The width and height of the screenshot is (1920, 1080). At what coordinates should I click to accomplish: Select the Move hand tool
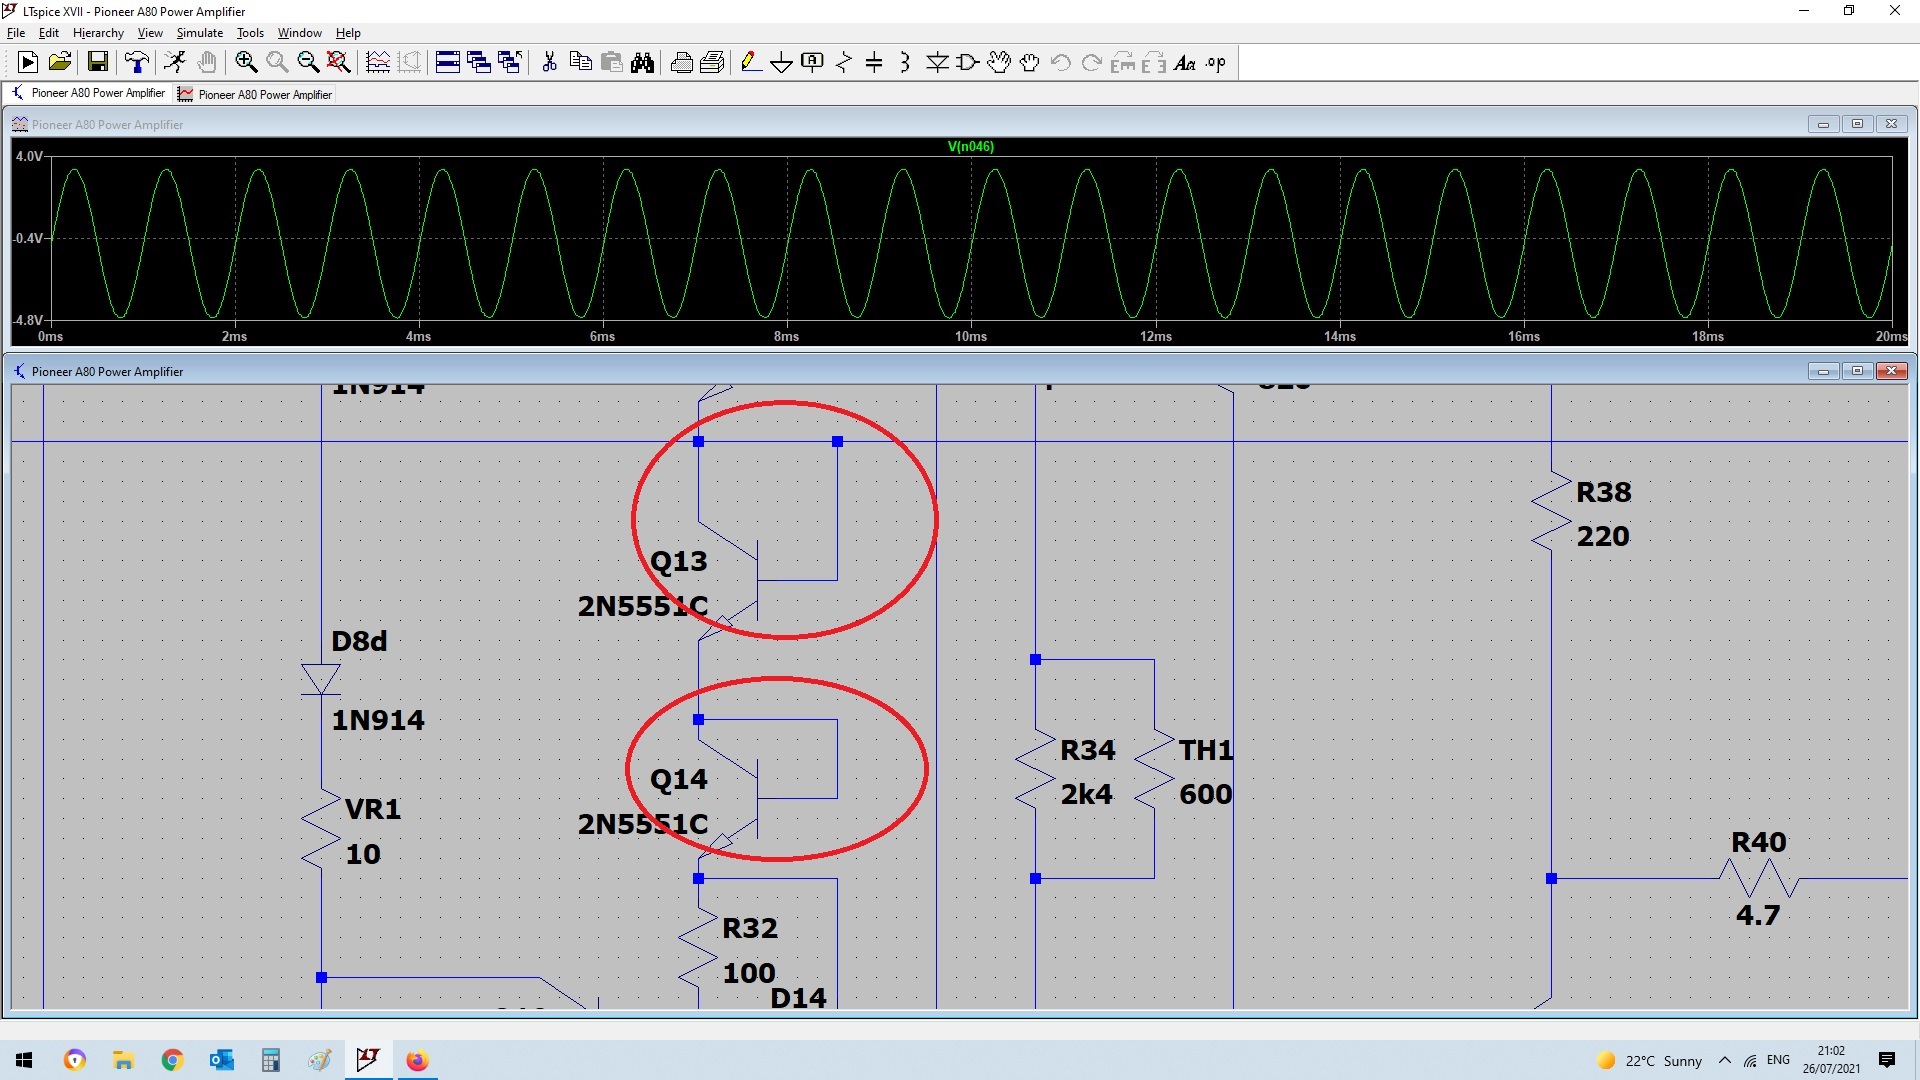[x=999, y=63]
